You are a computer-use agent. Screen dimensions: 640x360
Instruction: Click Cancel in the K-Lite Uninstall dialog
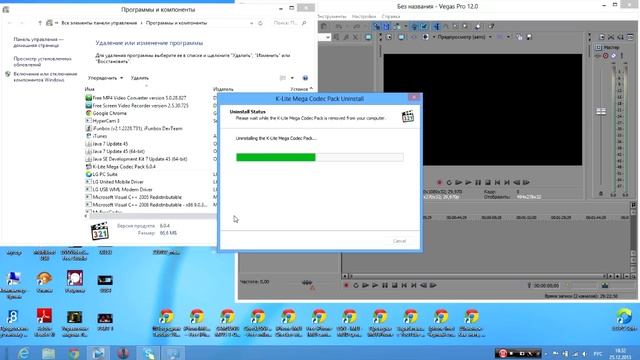(x=399, y=241)
